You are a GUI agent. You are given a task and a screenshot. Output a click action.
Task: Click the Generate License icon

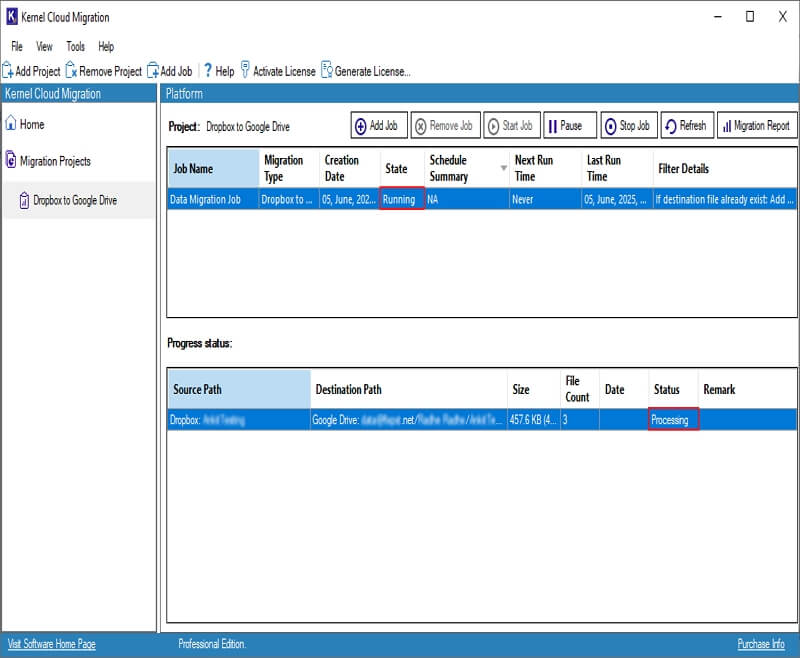click(327, 70)
